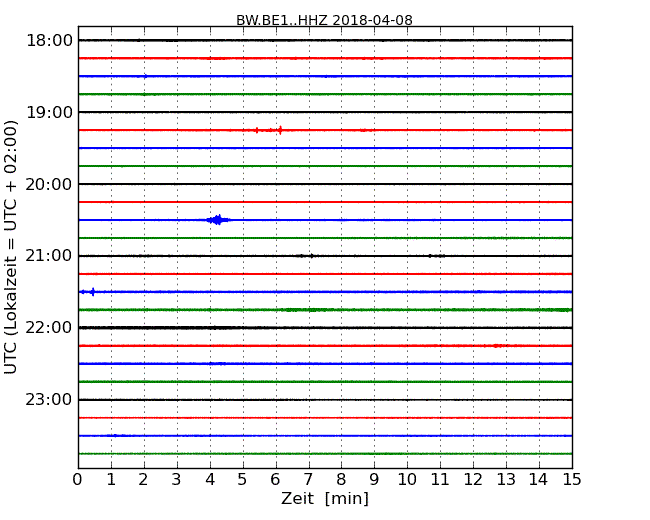
Task: Click x-axis tick label 12
Action: (x=473, y=480)
